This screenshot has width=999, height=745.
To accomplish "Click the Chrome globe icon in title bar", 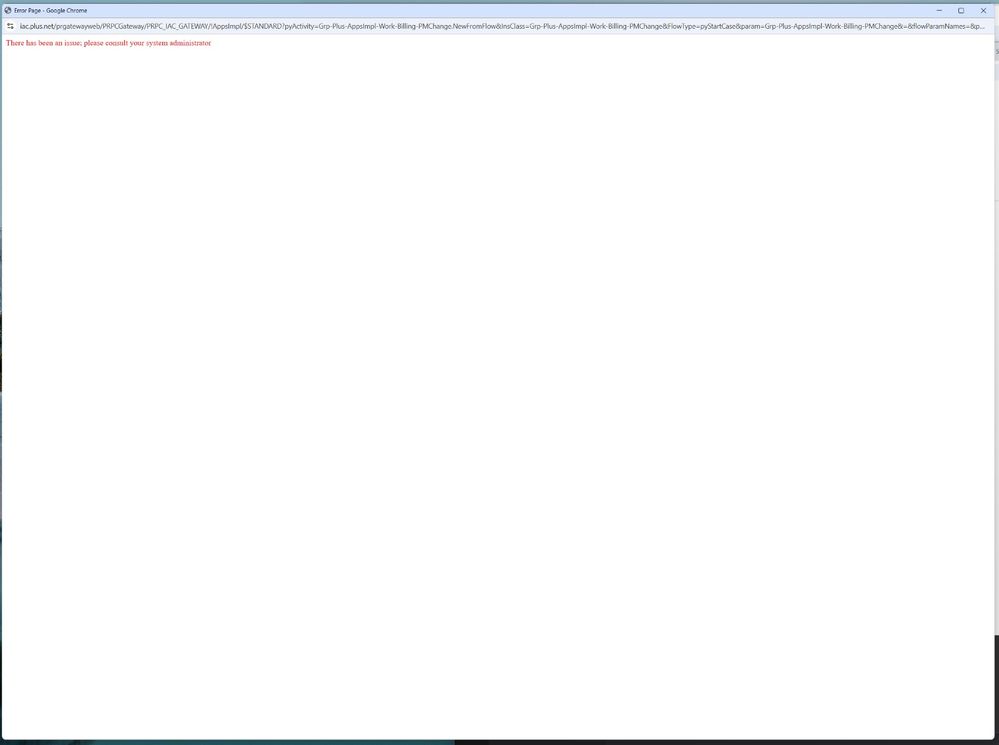I will [8, 10].
